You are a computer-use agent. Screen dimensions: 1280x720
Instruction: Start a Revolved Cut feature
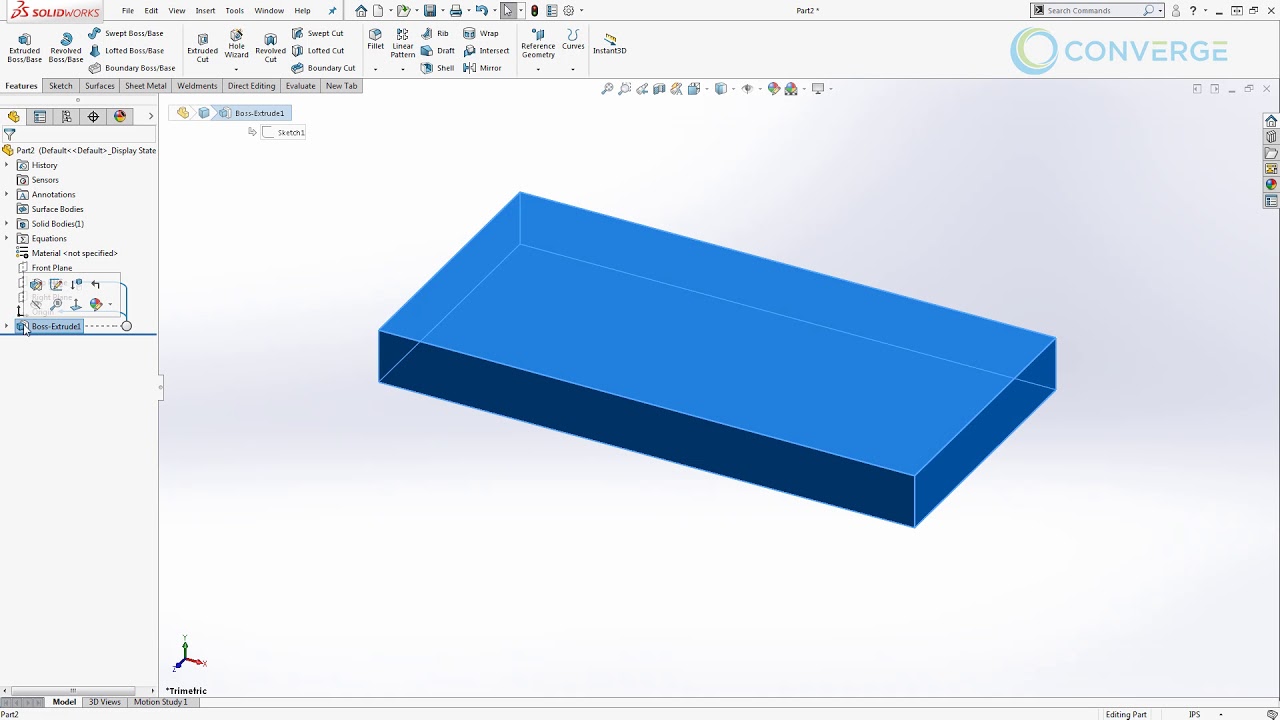point(270,47)
